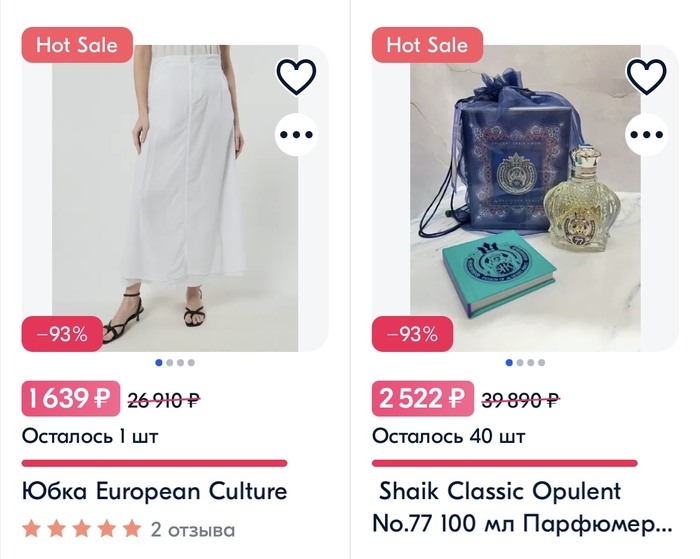
Task: Click the Hot Sale badge on skirt
Action: (x=77, y=45)
